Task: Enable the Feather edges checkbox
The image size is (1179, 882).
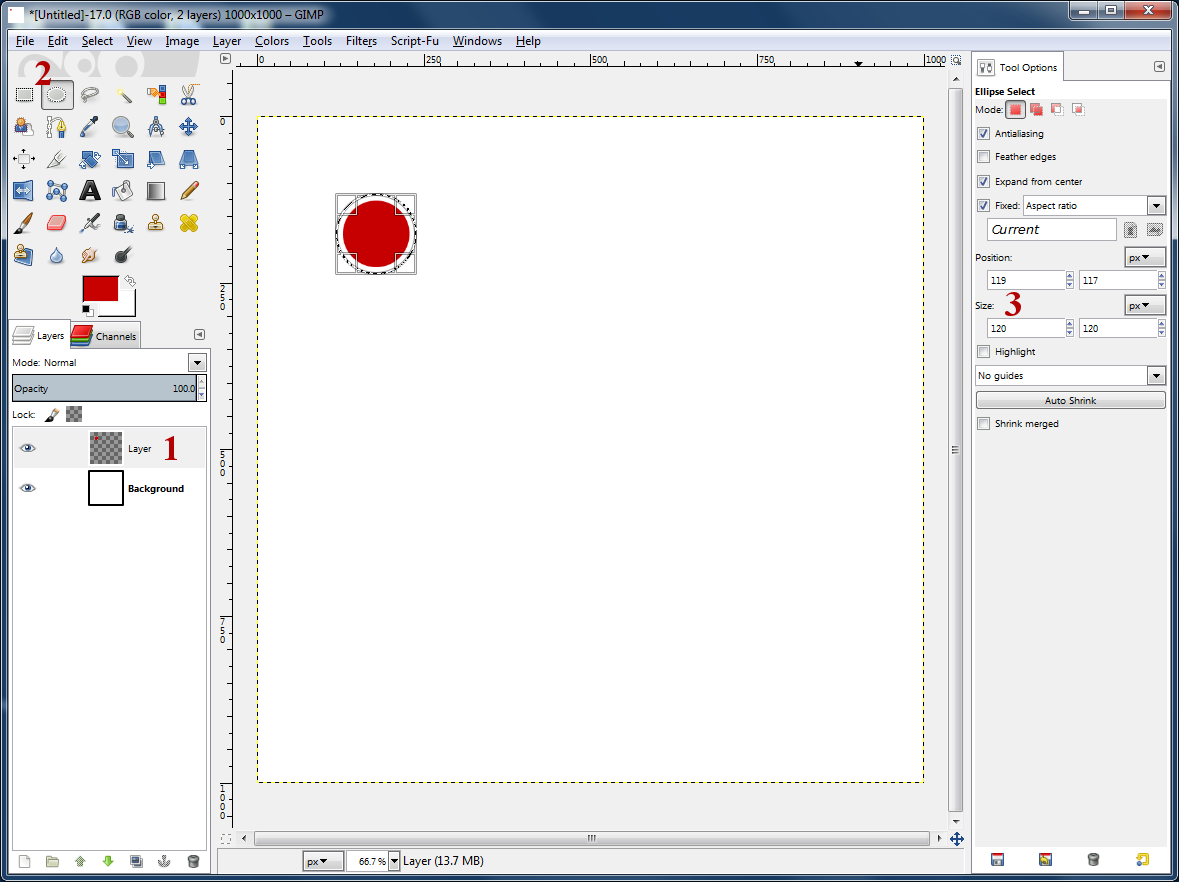Action: coord(984,156)
